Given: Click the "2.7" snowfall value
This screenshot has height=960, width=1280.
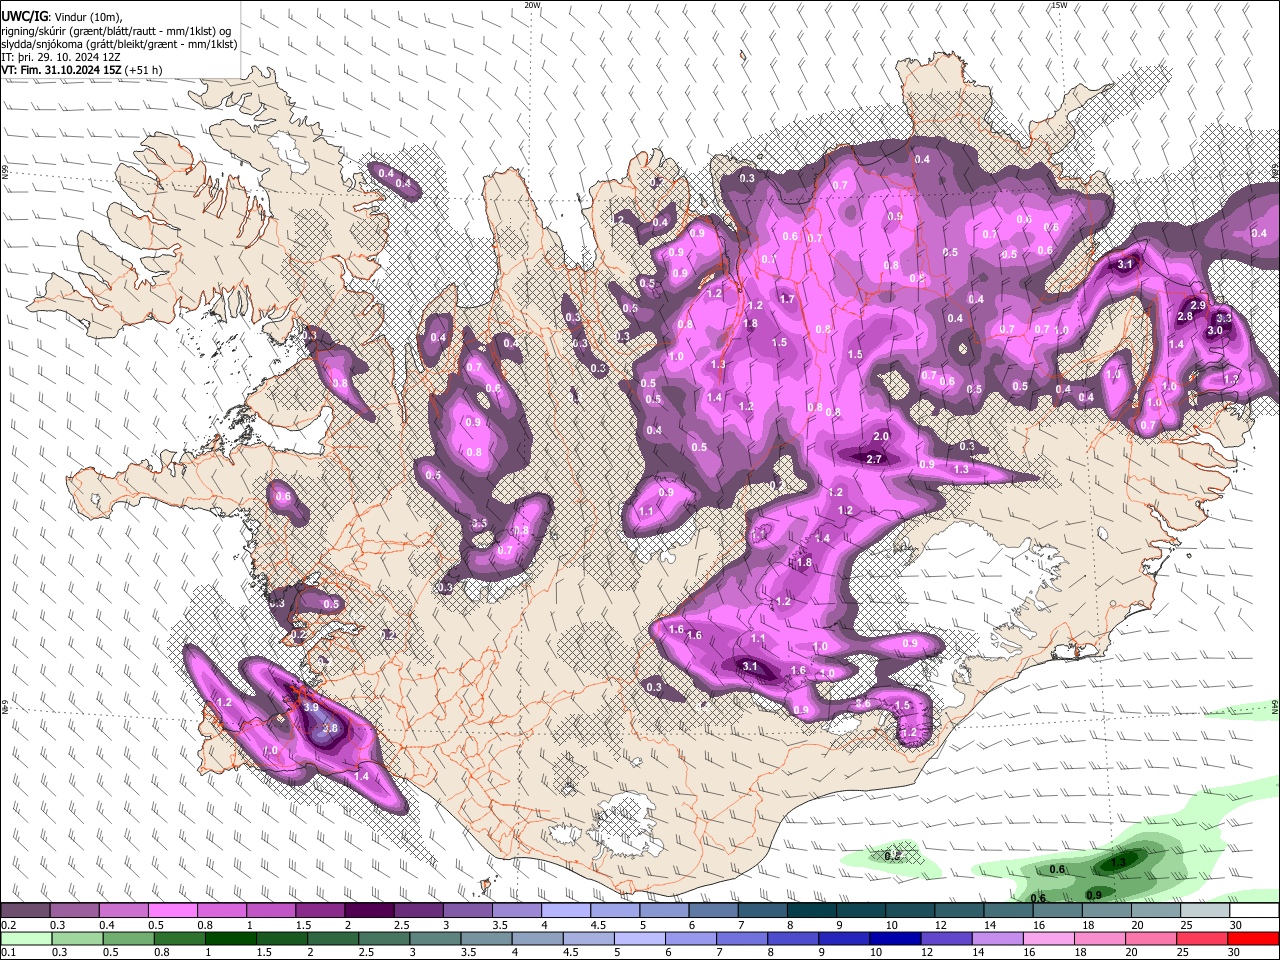Looking at the screenshot, I should point(874,459).
